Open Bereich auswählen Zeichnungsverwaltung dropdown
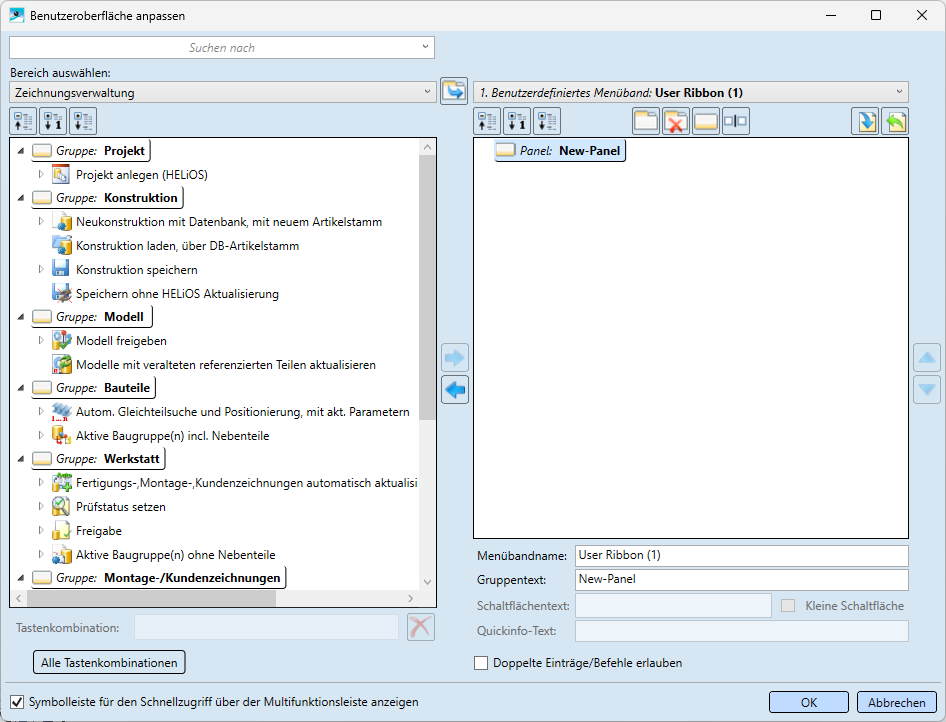 point(427,92)
